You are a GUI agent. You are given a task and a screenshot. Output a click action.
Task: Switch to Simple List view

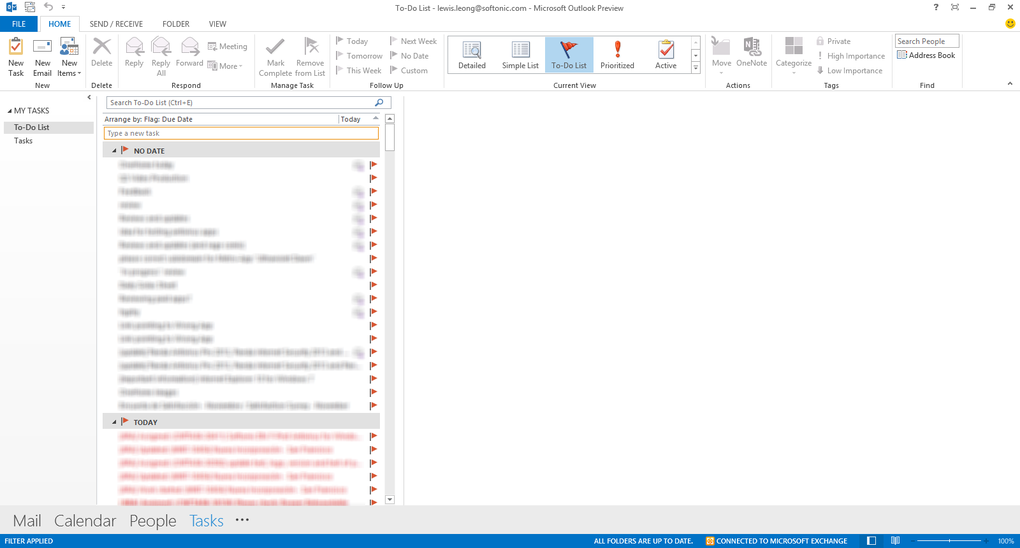520,55
